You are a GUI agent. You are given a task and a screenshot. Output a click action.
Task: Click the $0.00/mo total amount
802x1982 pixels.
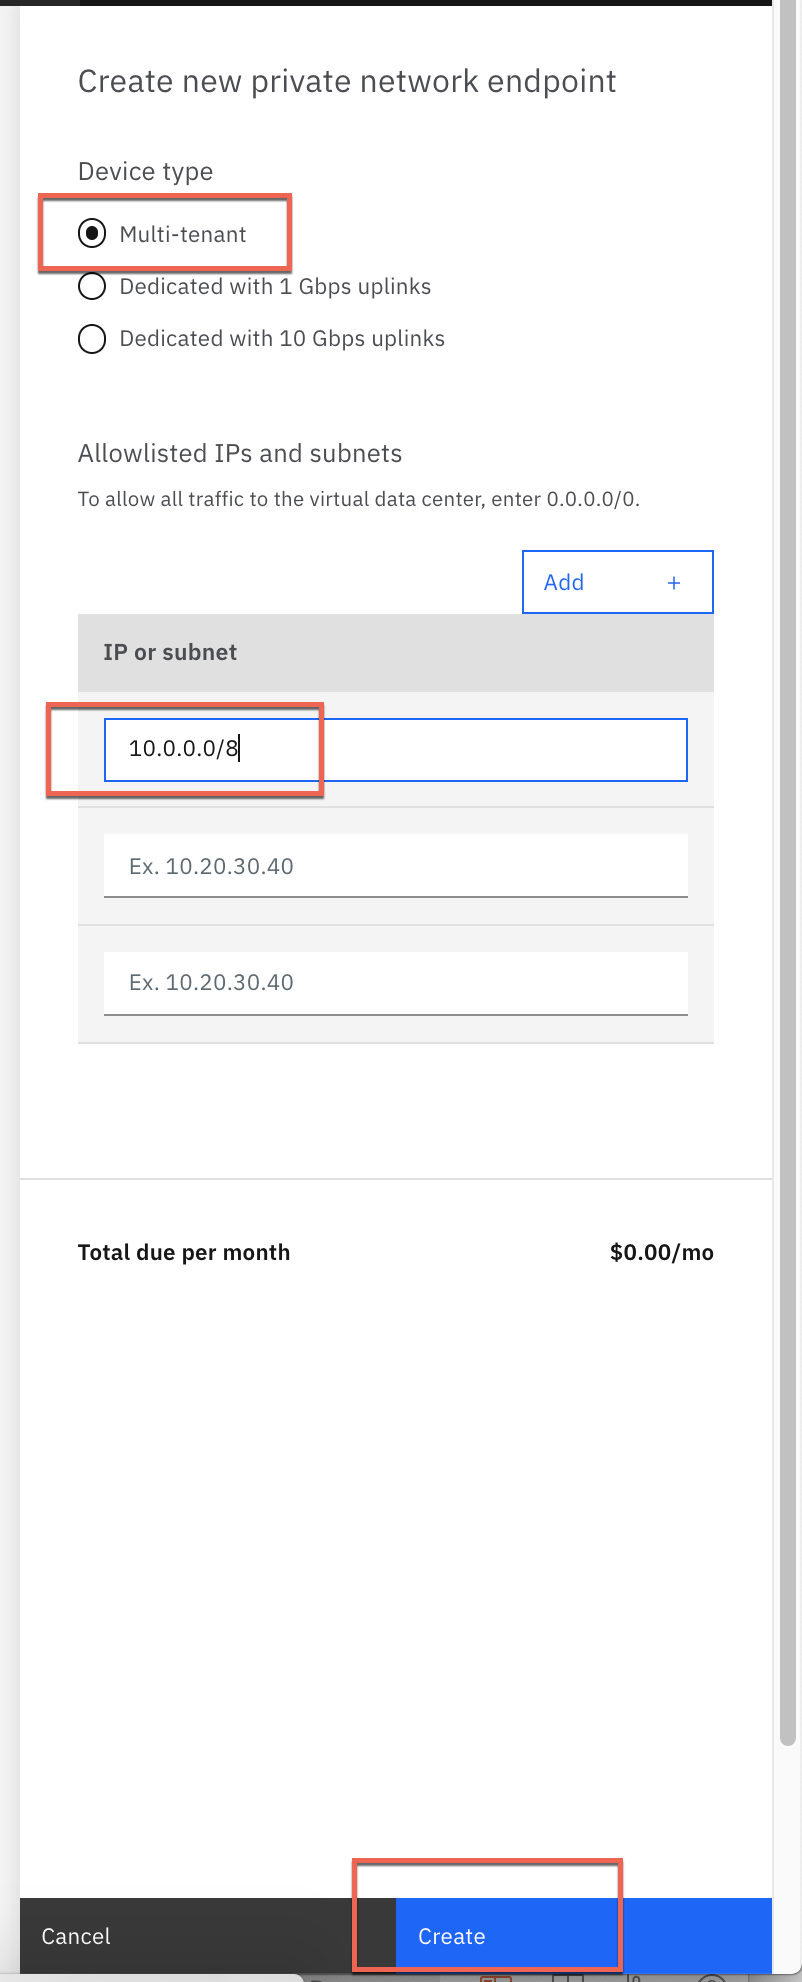661,1253
